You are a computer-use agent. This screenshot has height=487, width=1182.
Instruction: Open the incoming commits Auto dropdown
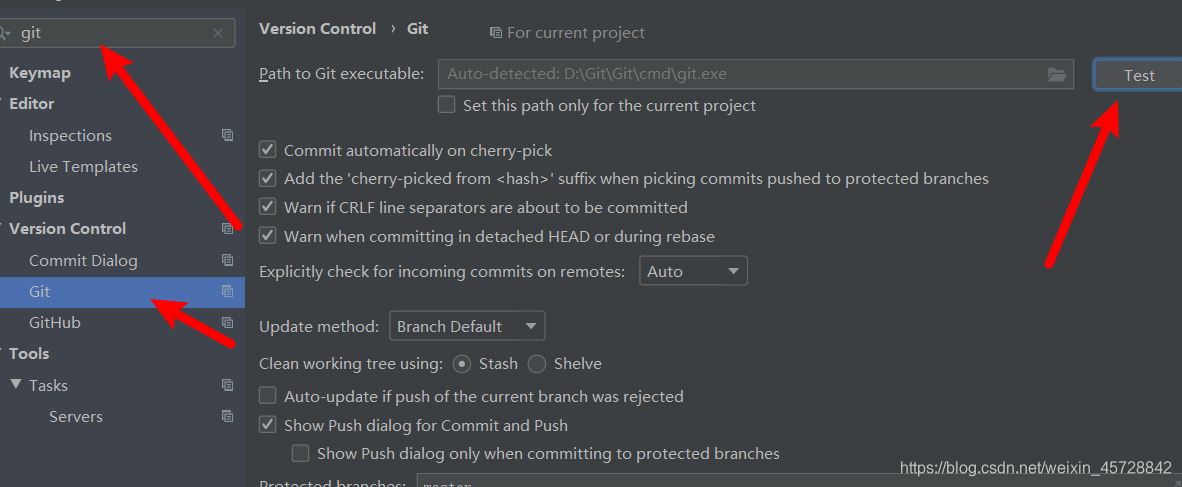[x=693, y=271]
